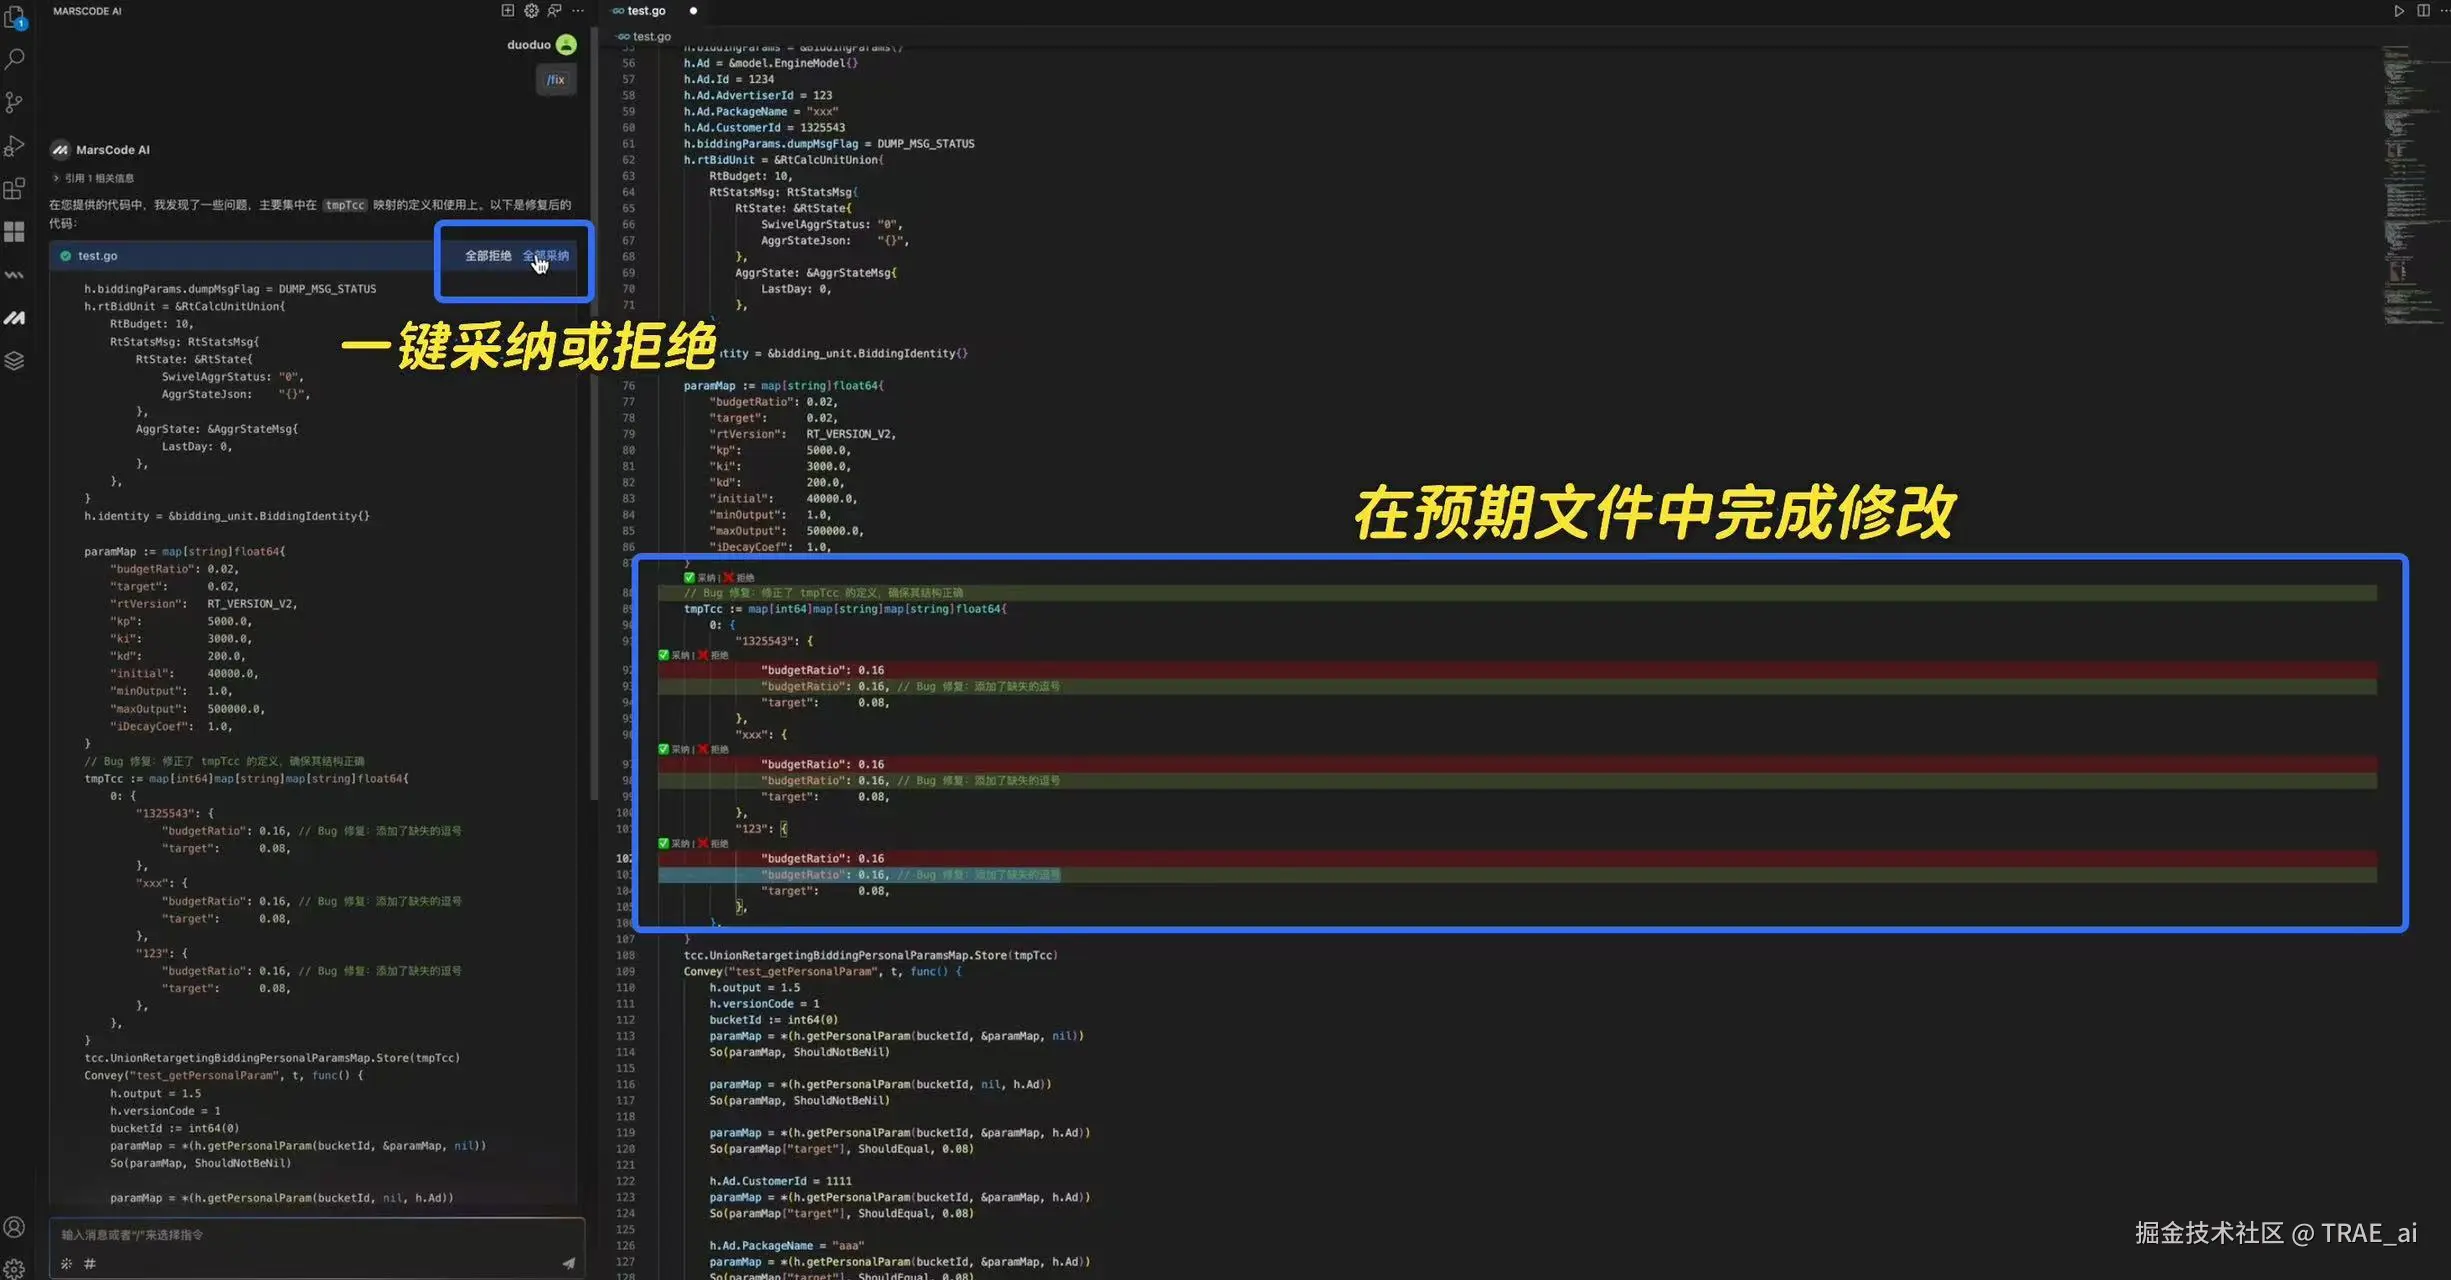Image resolution: width=2451 pixels, height=1280 pixels.
Task: Open the Source Control view
Action: pyautogui.click(x=14, y=102)
